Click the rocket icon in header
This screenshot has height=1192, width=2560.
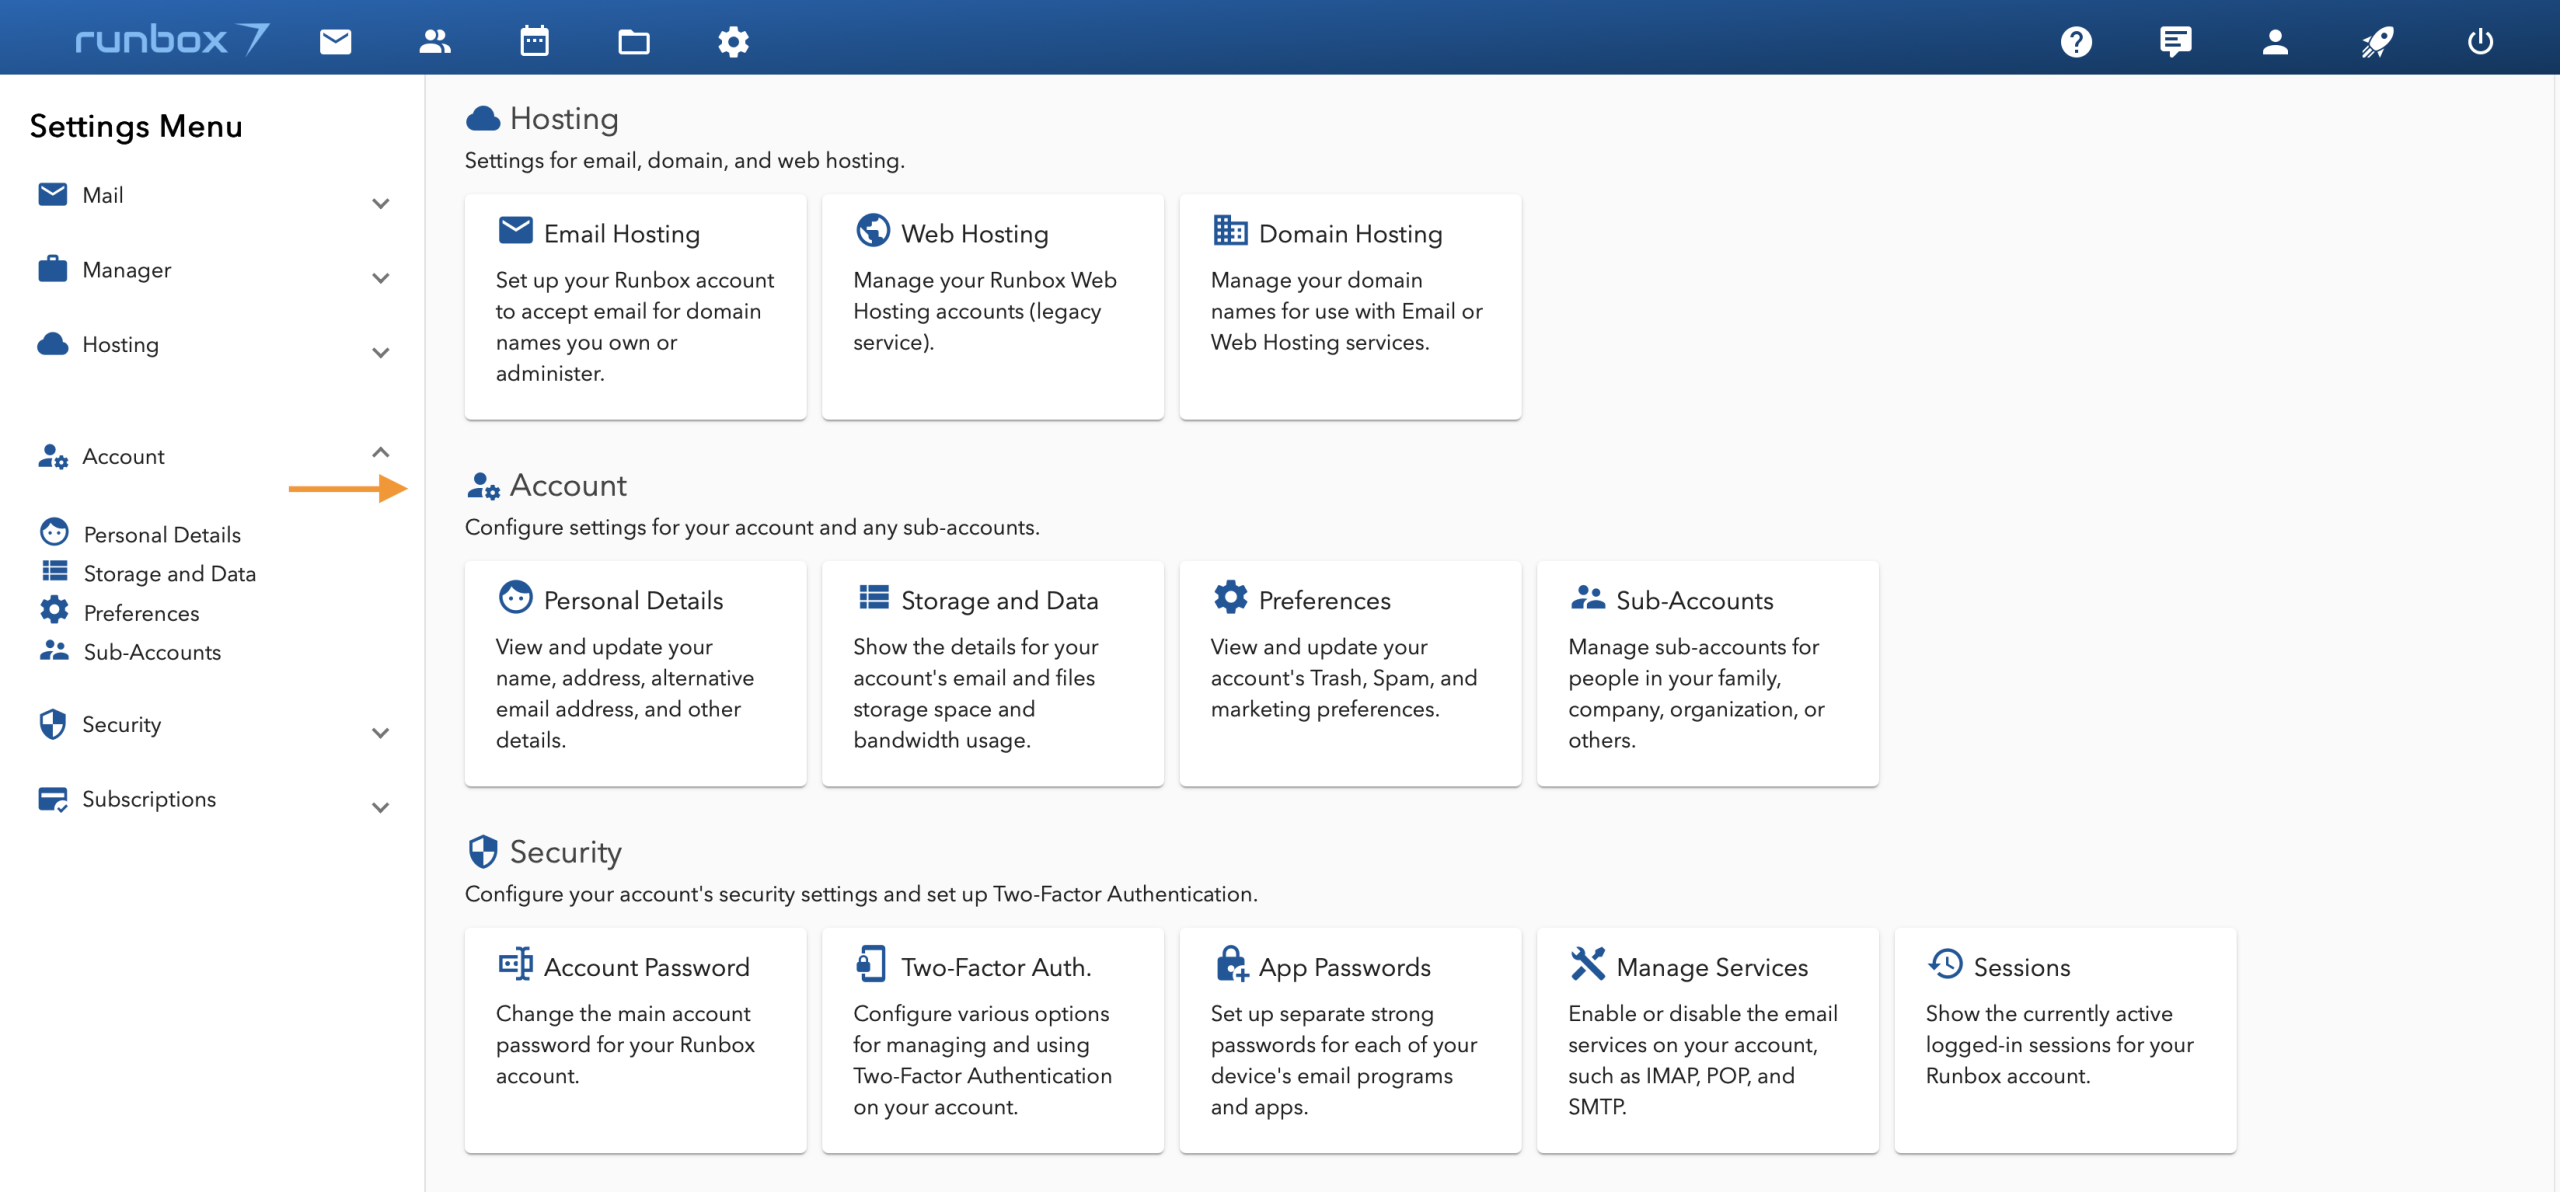click(x=2377, y=41)
